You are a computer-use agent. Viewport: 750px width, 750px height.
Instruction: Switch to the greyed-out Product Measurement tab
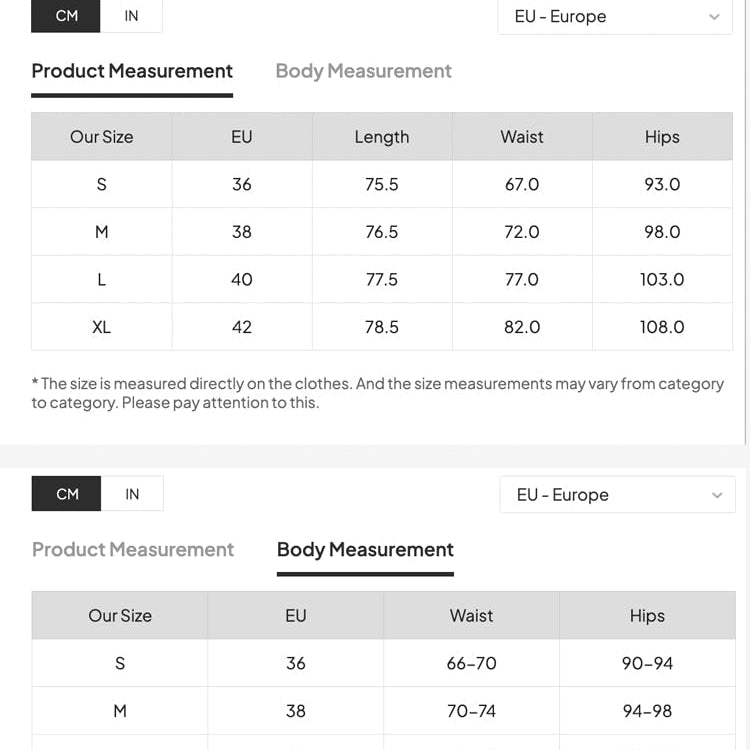[133, 549]
